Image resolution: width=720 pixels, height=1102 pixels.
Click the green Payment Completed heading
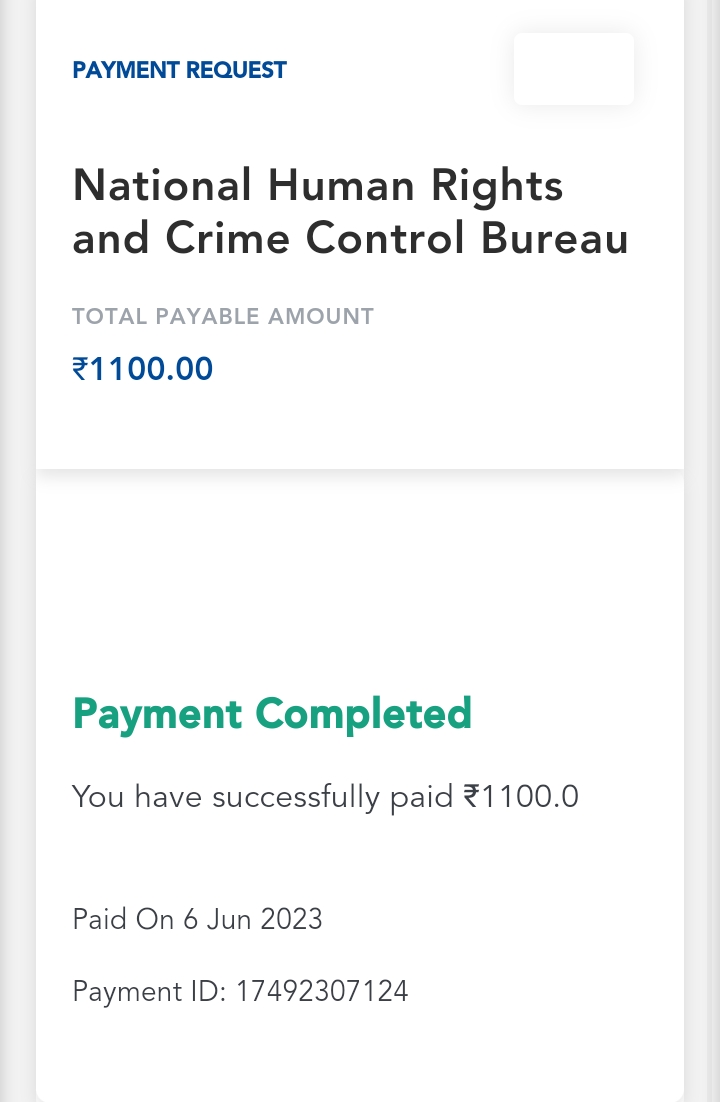pyautogui.click(x=272, y=714)
